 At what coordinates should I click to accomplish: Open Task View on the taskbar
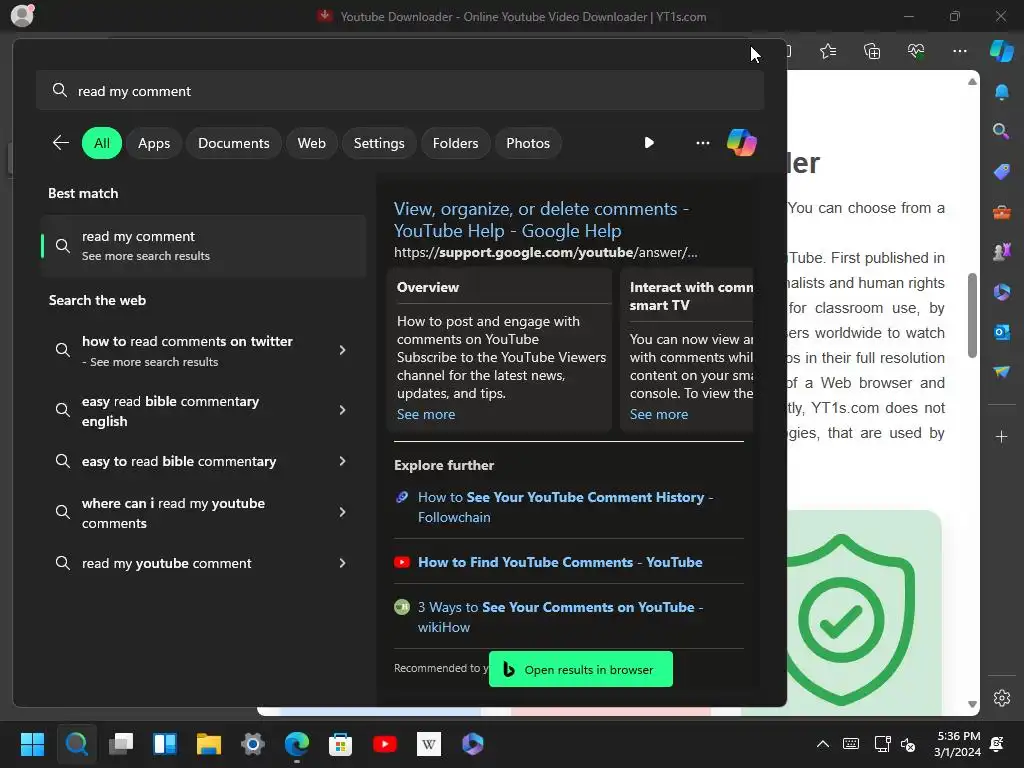click(121, 744)
